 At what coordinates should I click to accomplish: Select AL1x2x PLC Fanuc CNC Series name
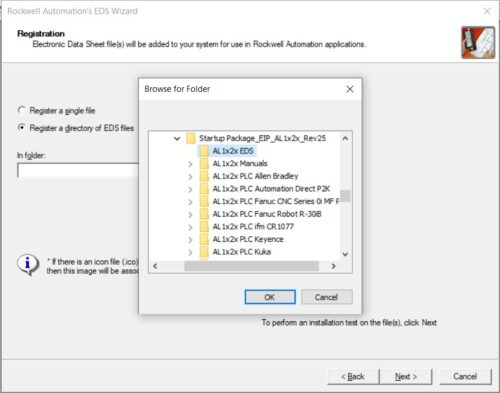pos(276,201)
